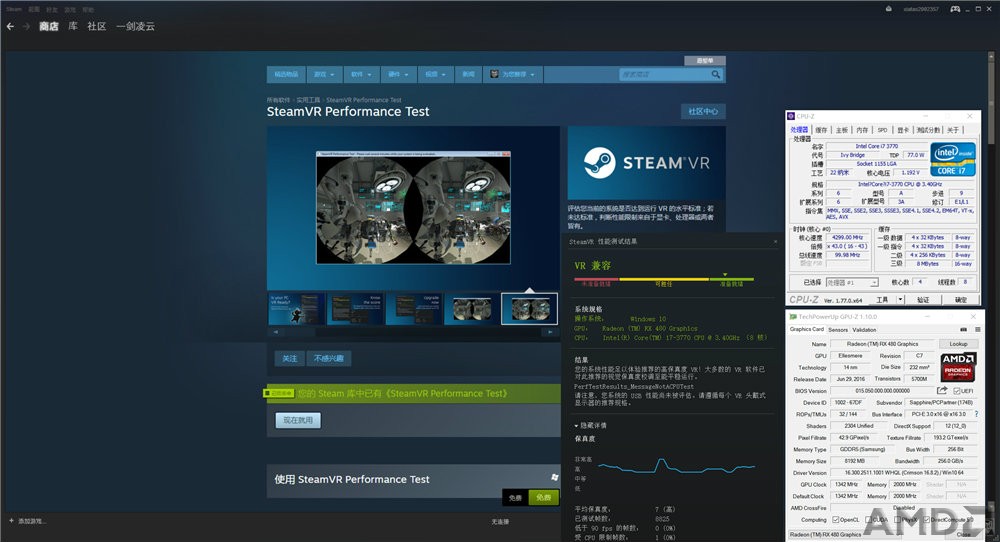This screenshot has width=1000, height=542.
Task: Close the SteamVR results panel
Action: (775, 242)
